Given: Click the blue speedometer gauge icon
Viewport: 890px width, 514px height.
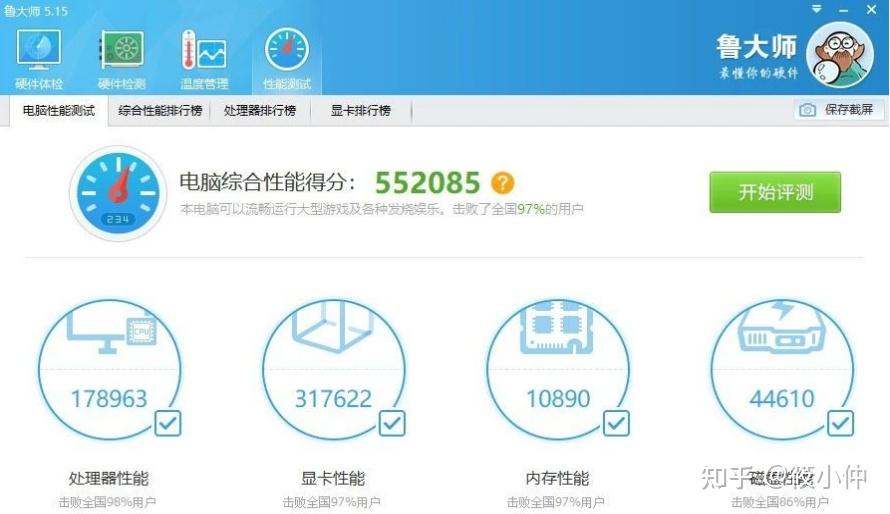Looking at the screenshot, I should click(118, 193).
